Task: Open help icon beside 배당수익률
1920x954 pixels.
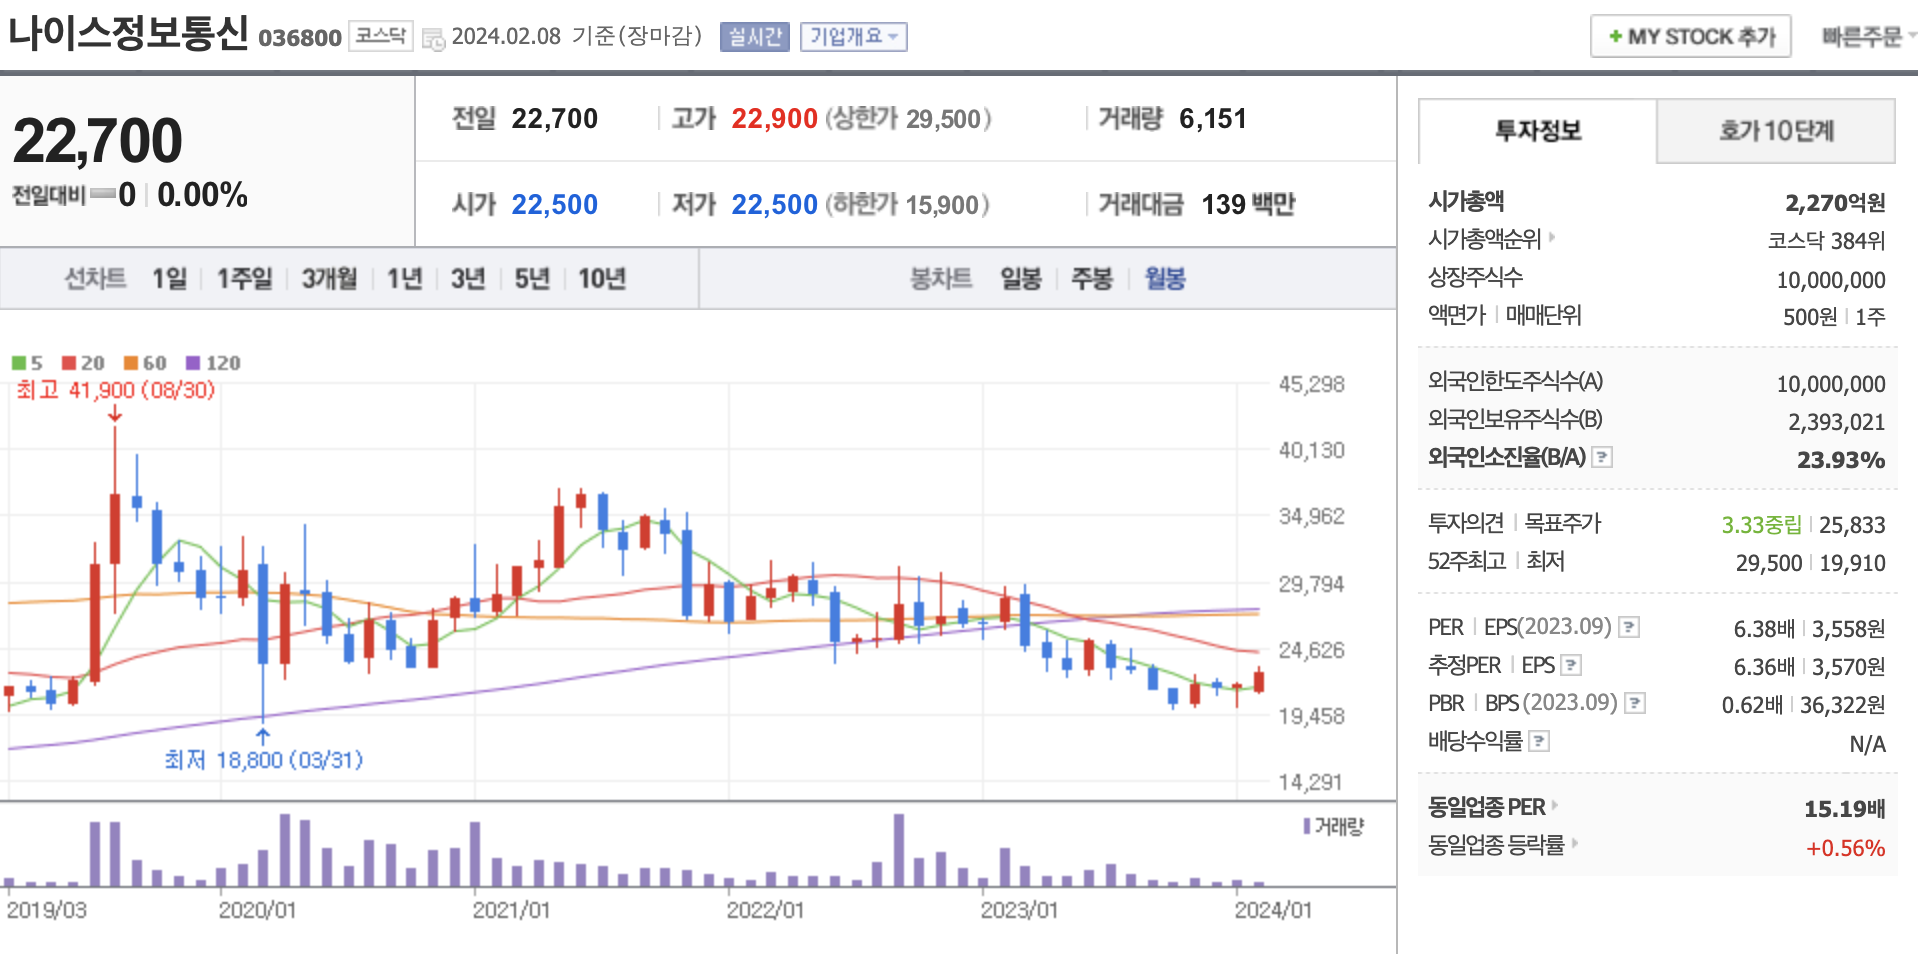Action: 1540,741
